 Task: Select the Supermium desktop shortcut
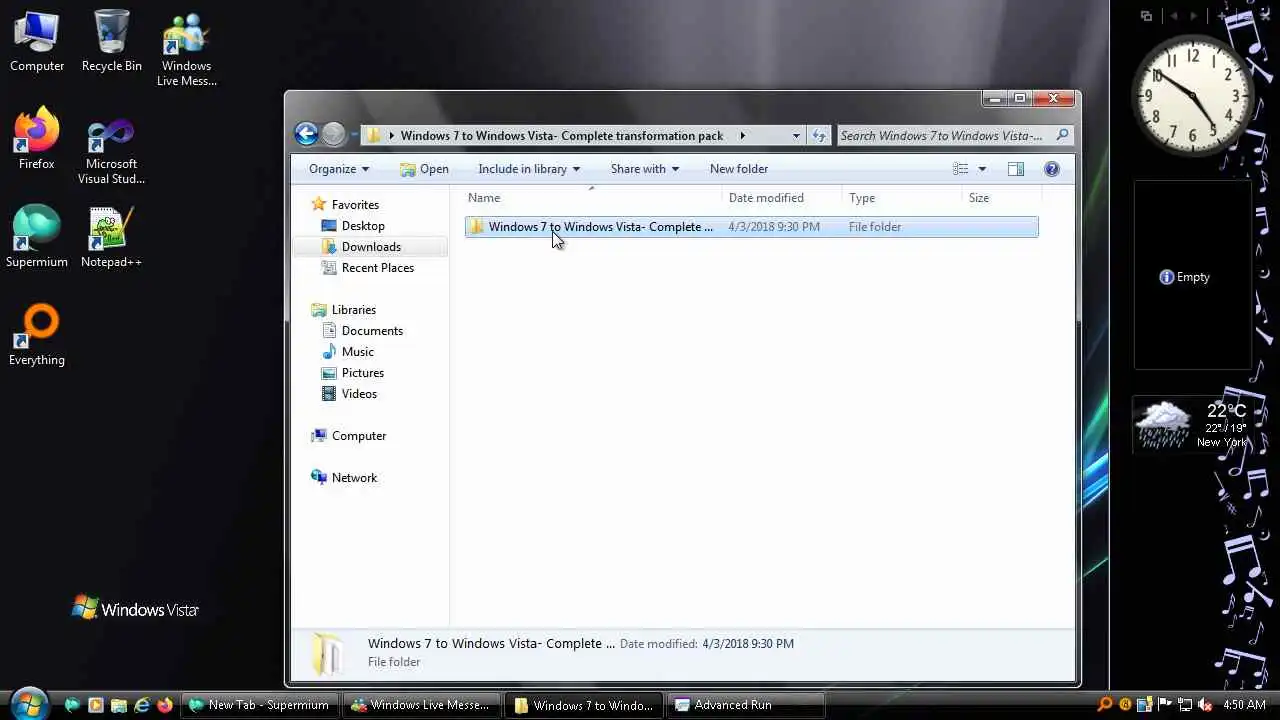[37, 237]
